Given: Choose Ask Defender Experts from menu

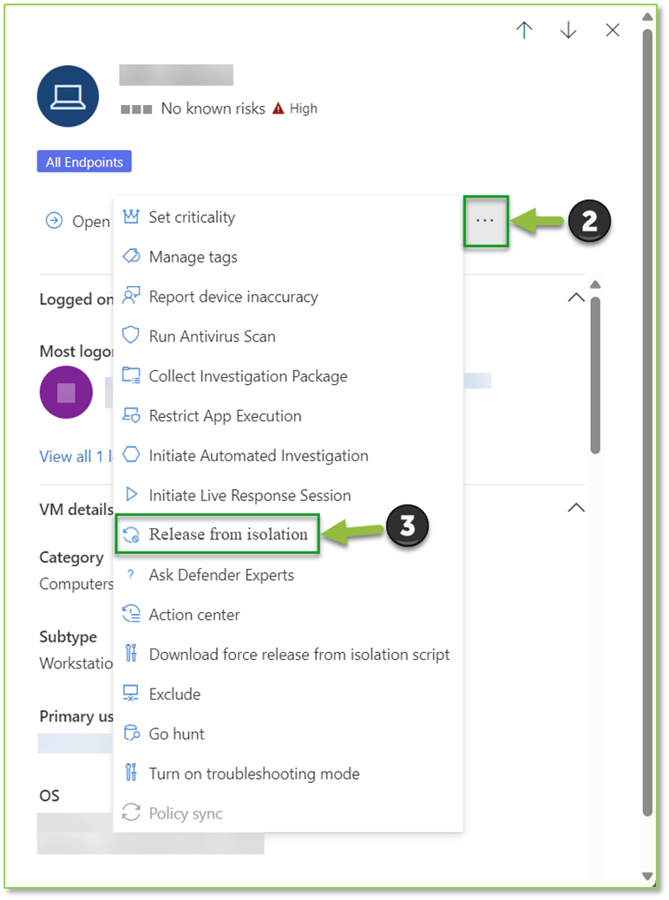Looking at the screenshot, I should pyautogui.click(x=221, y=575).
